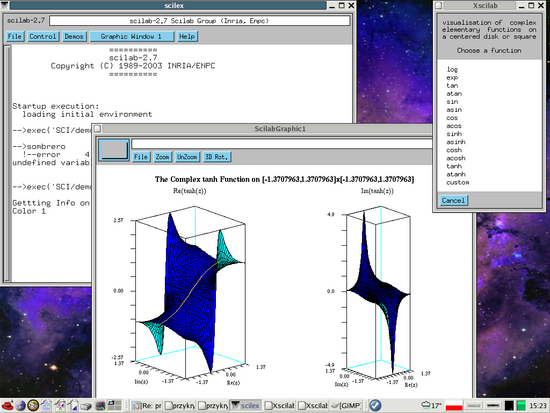Choose the atan function
Viewport: 550px width, 413px height.
click(454, 94)
